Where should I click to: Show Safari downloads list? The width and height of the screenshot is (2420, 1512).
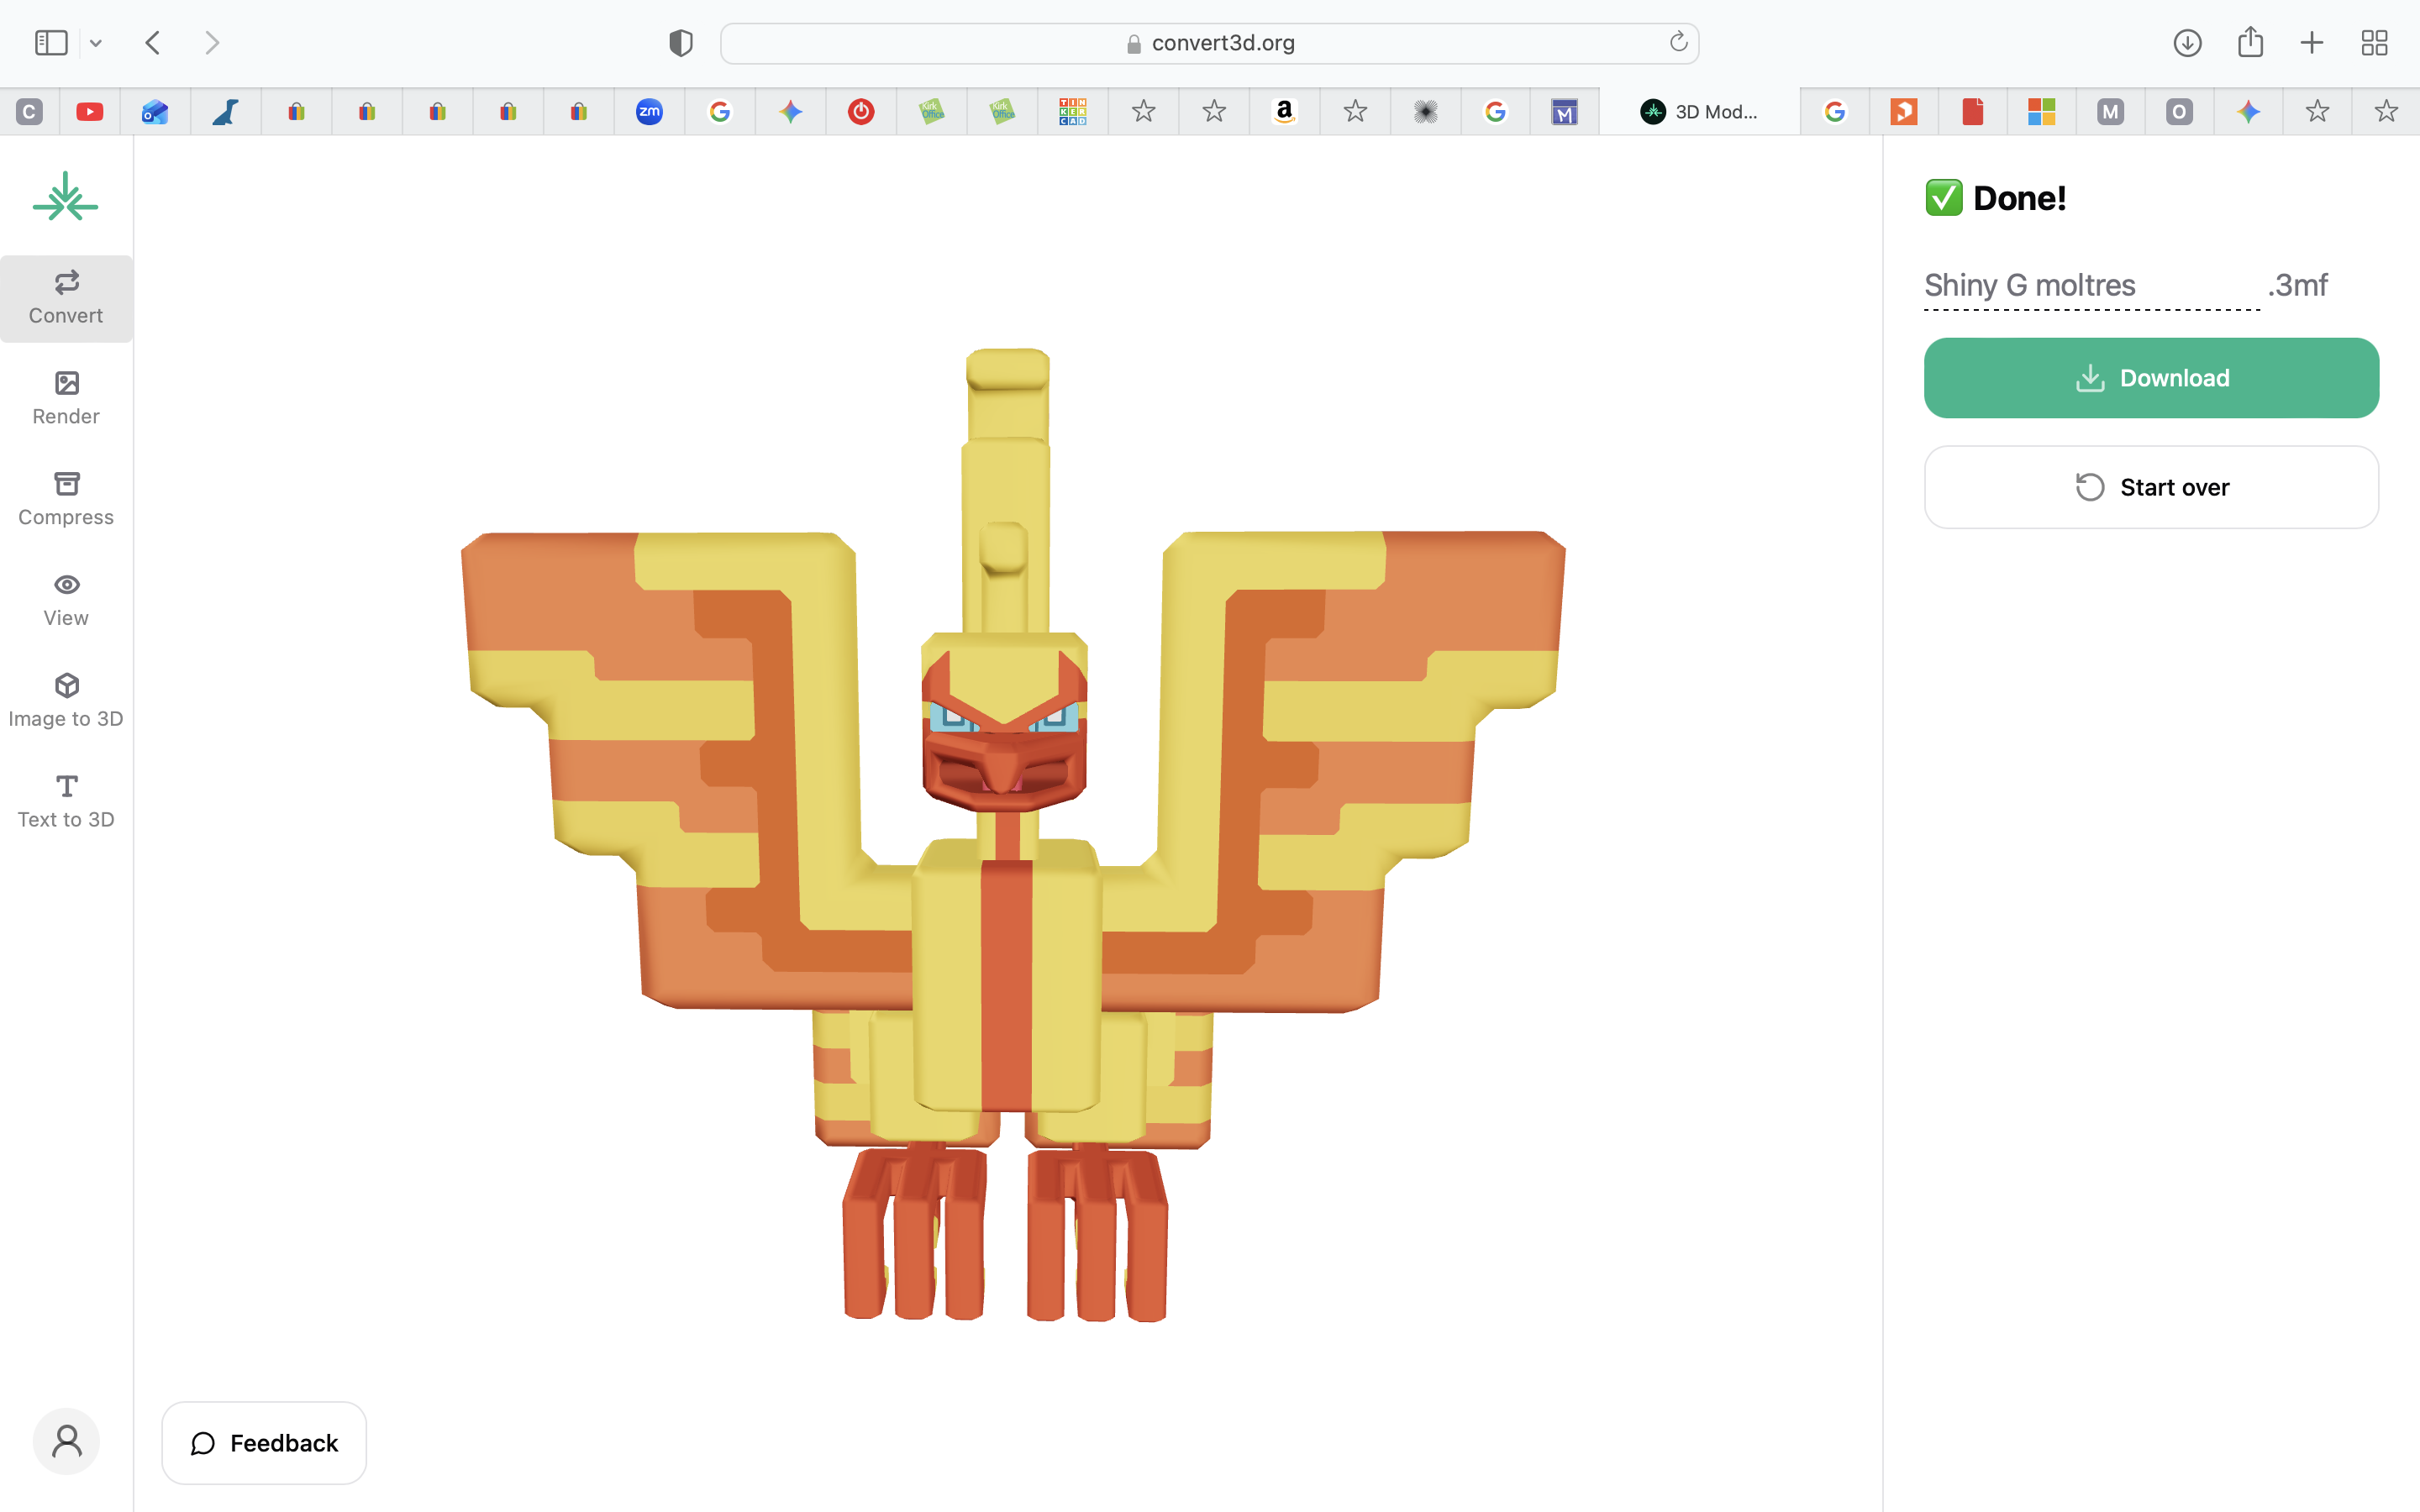click(2187, 43)
